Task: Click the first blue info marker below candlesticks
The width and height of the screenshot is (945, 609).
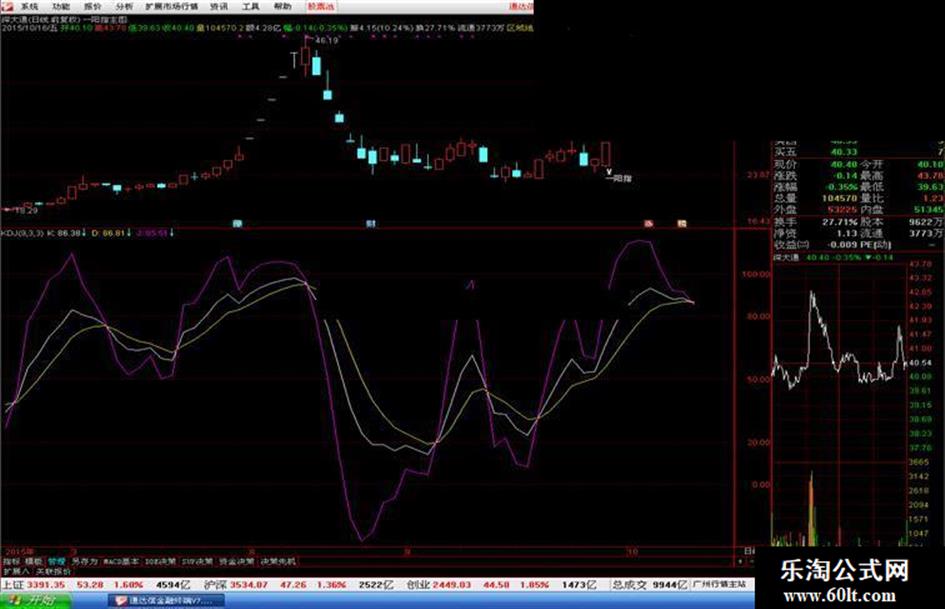Action: (x=237, y=224)
